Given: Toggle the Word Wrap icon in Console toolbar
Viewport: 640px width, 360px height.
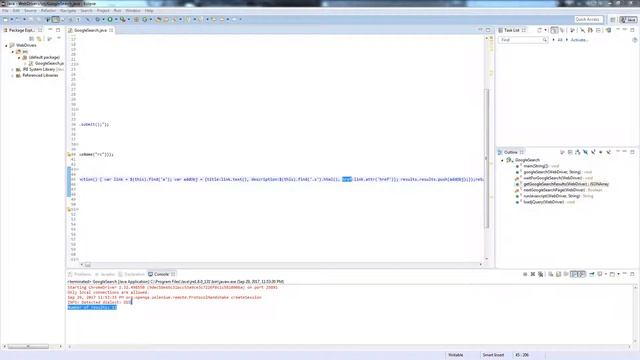Looking at the screenshot, I should pos(566,274).
